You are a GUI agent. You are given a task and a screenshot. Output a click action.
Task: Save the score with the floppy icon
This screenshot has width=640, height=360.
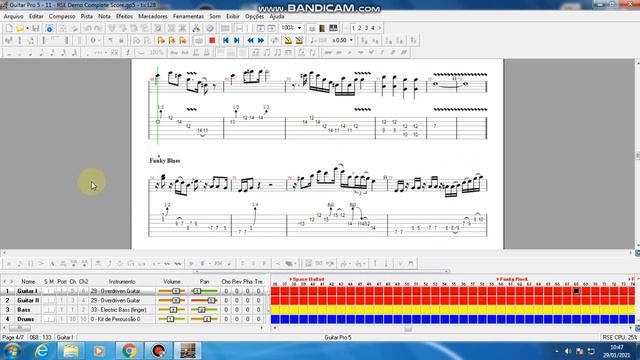(x=36, y=28)
